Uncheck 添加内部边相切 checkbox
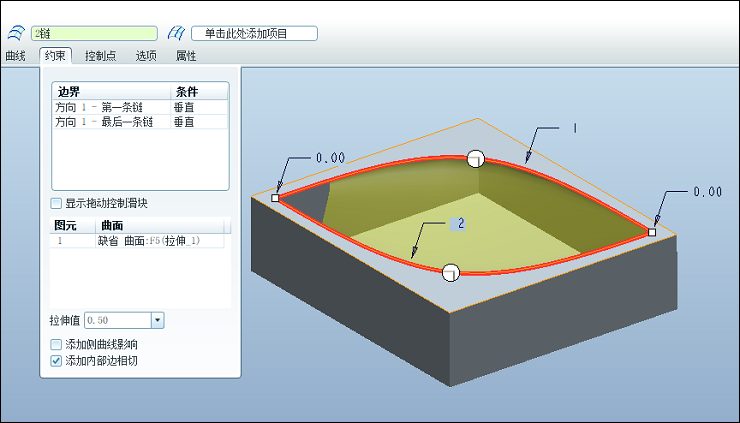 tap(56, 361)
